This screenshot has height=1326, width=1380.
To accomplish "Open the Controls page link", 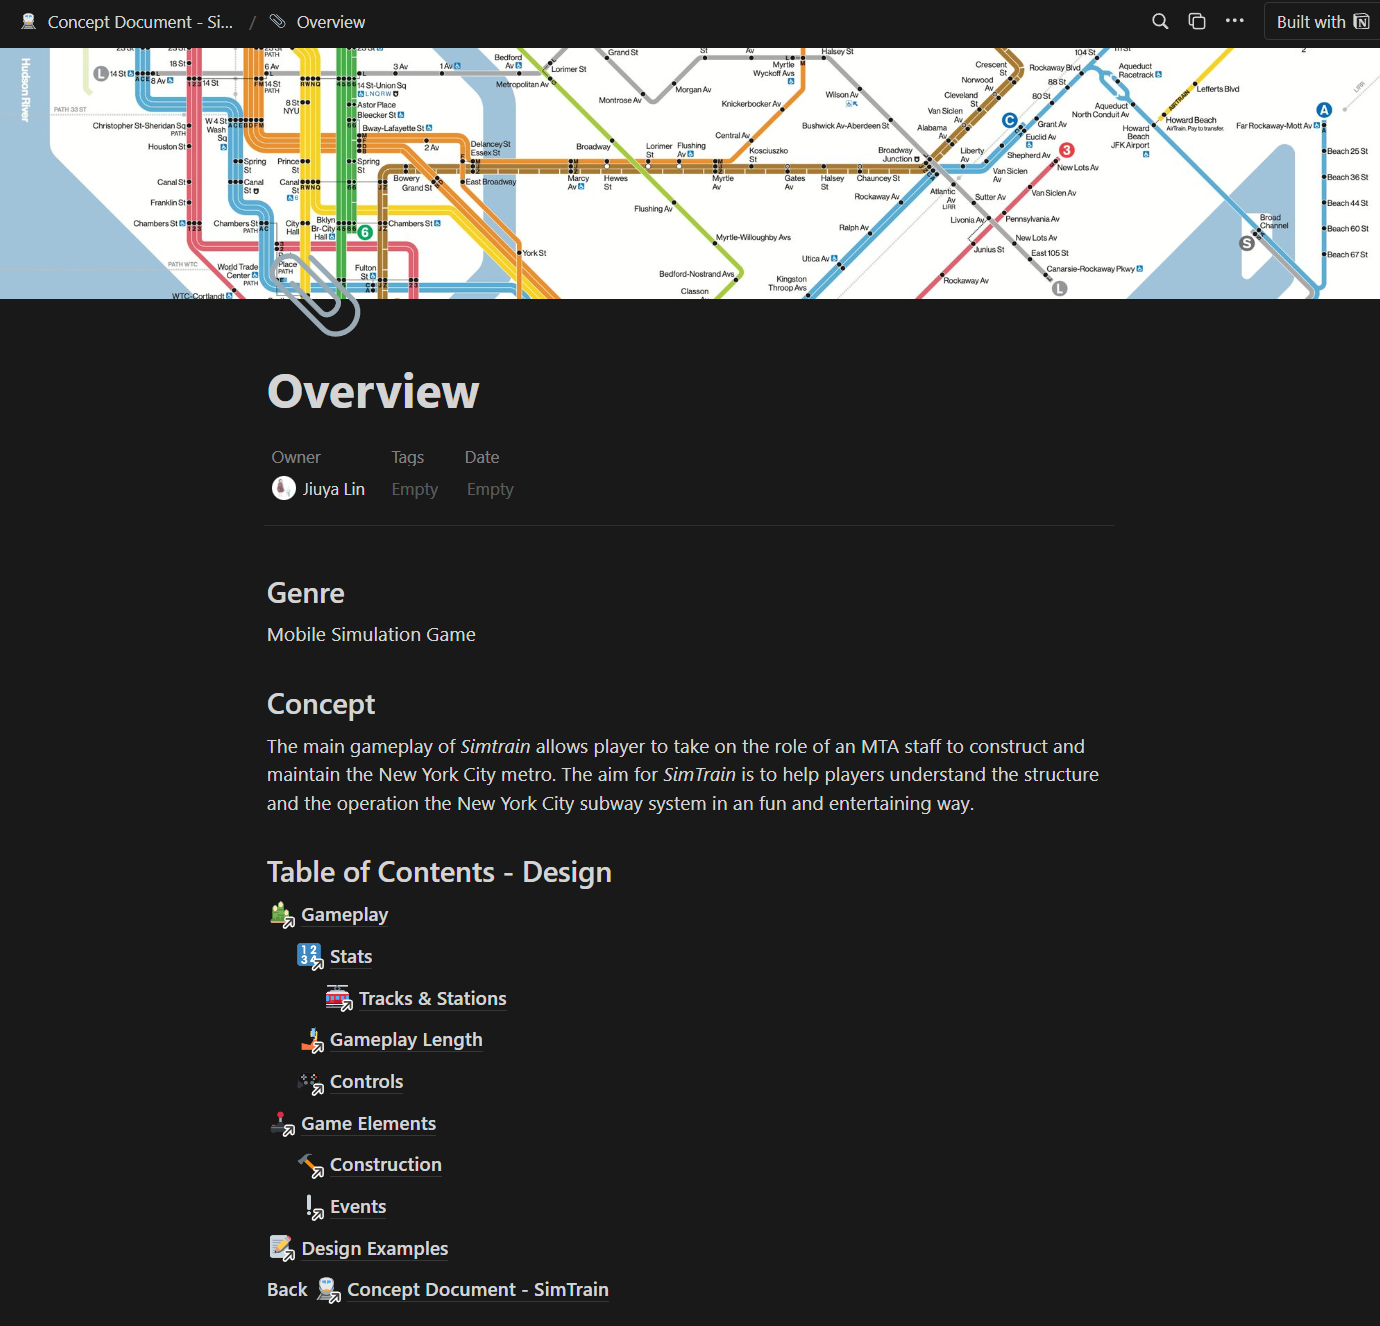I will [366, 1082].
